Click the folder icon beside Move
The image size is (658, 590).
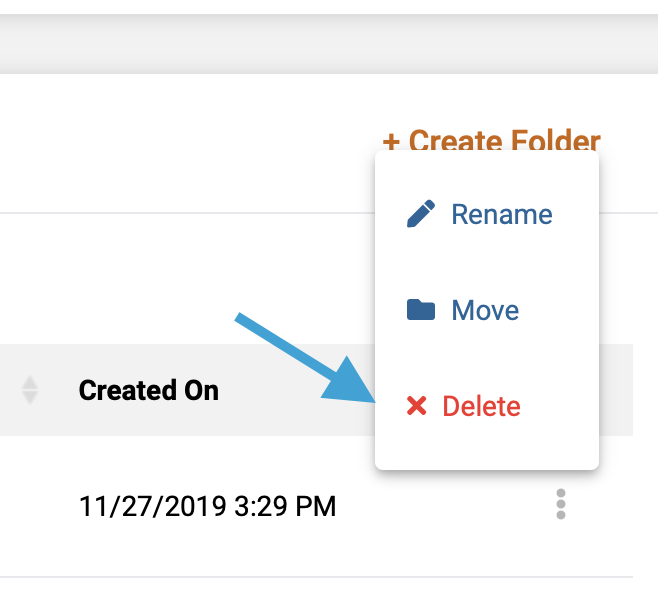coord(421,310)
